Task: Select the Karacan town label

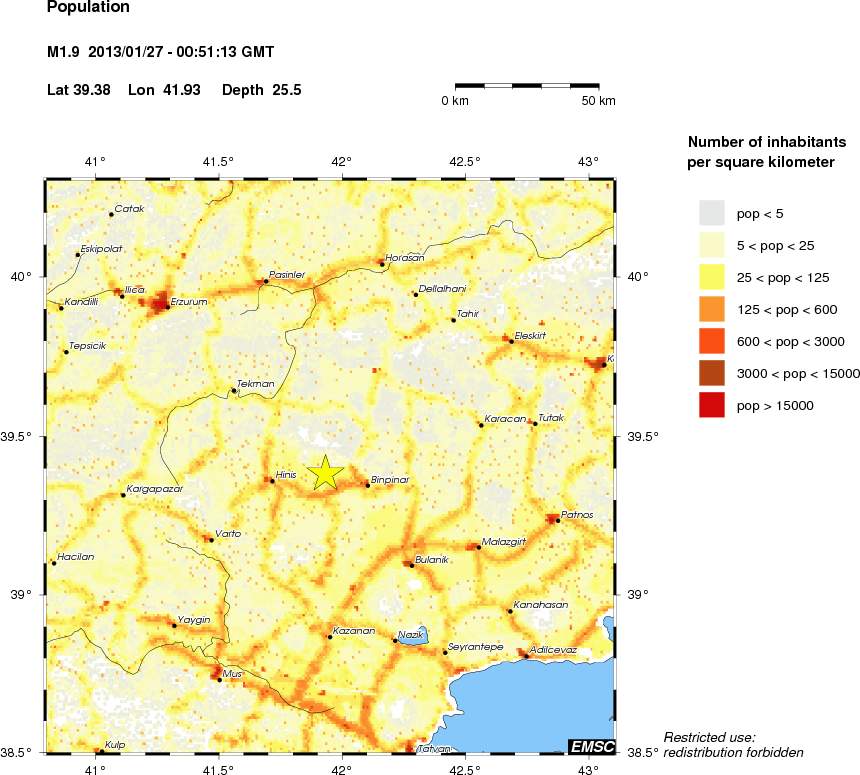Action: point(505,419)
